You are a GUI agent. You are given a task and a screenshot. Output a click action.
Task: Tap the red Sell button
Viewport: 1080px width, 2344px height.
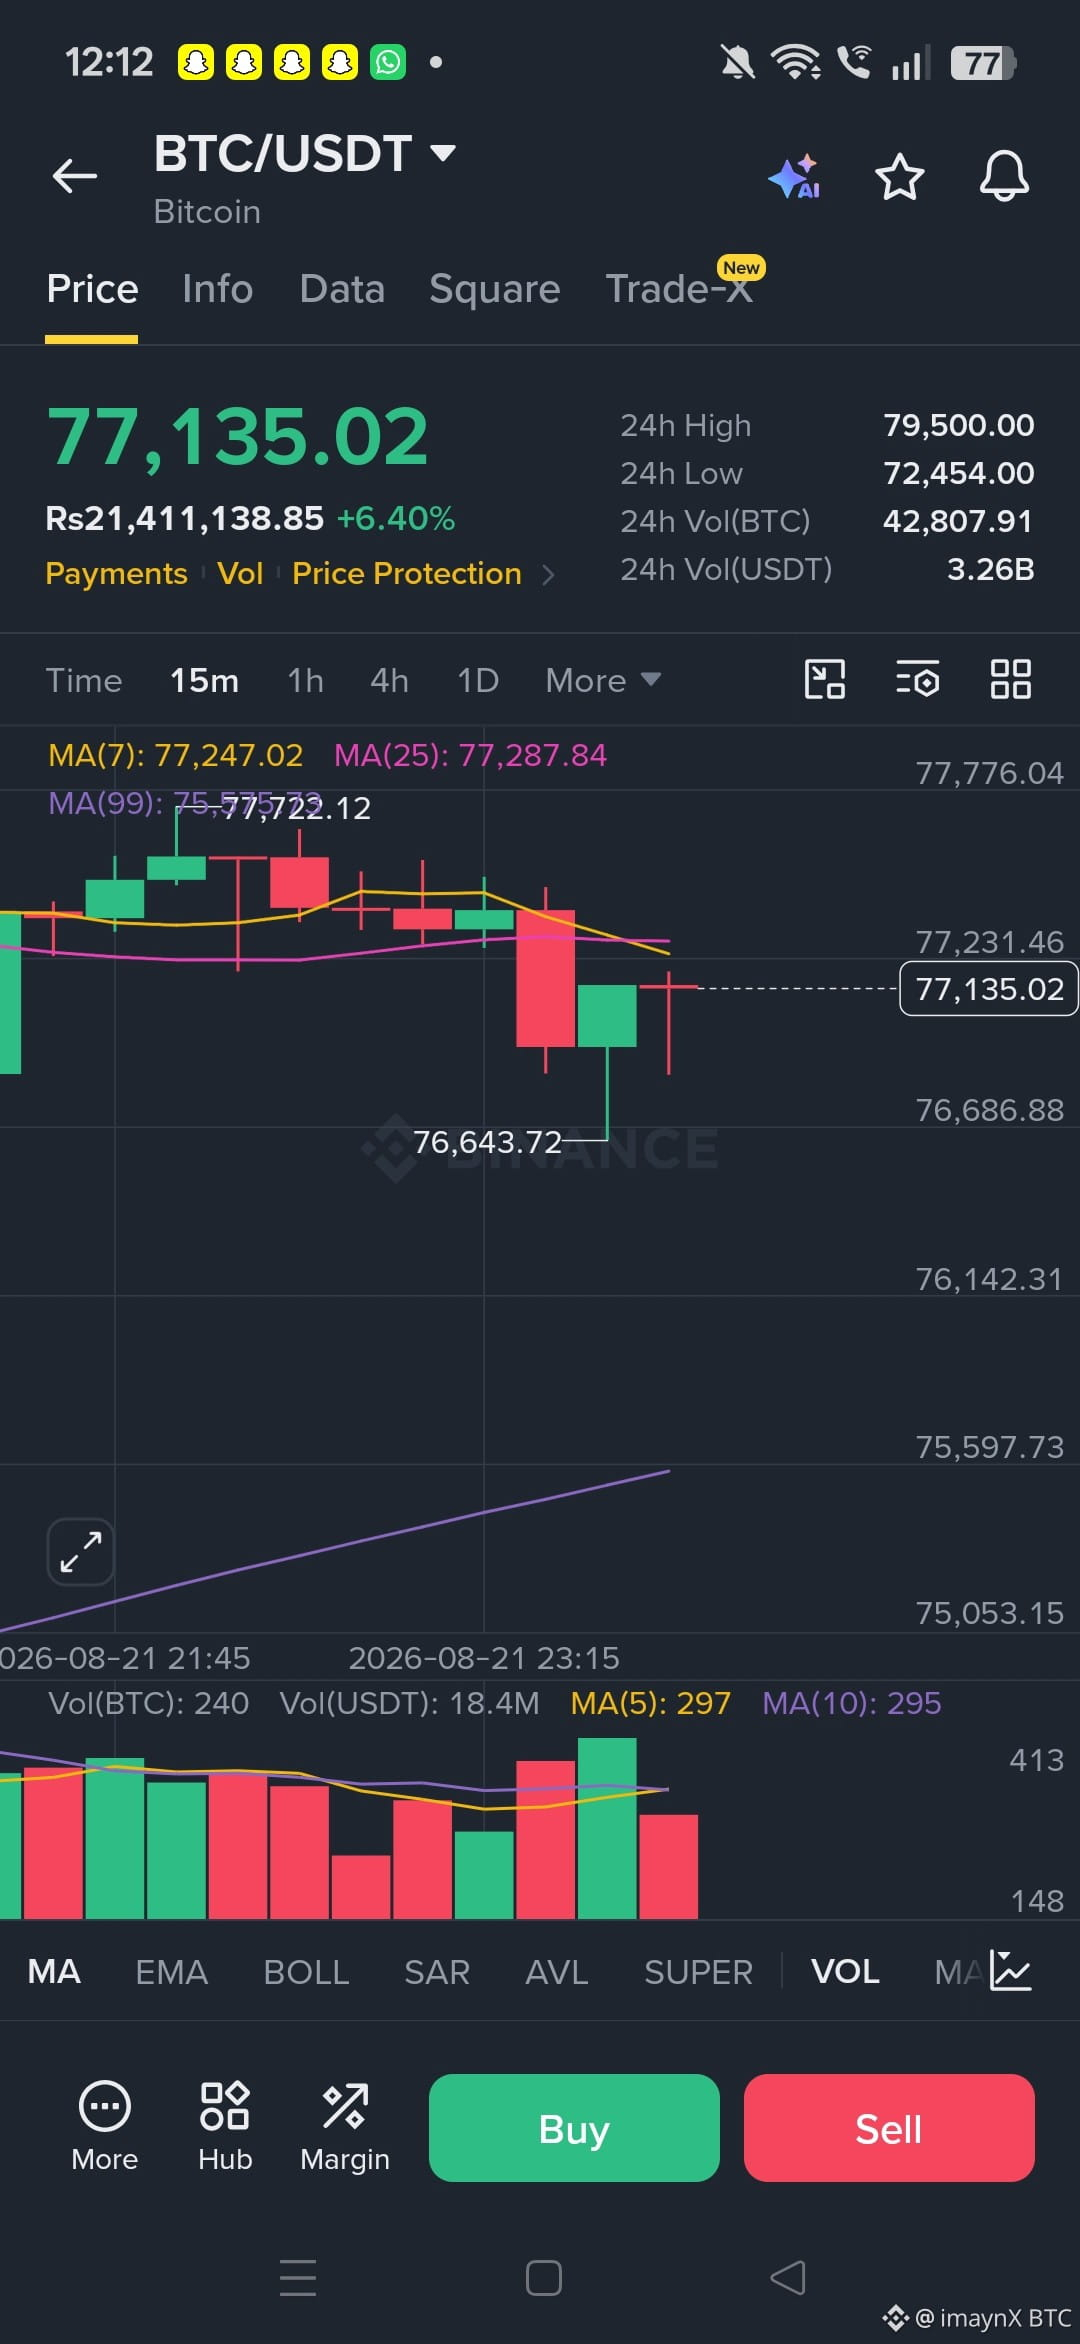(x=889, y=2128)
